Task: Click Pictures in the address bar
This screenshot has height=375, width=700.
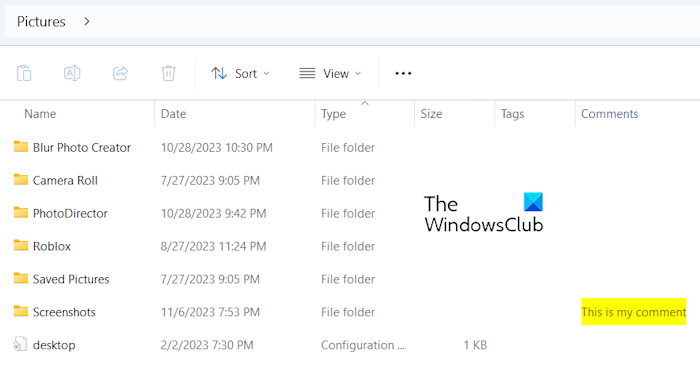Action: tap(41, 21)
